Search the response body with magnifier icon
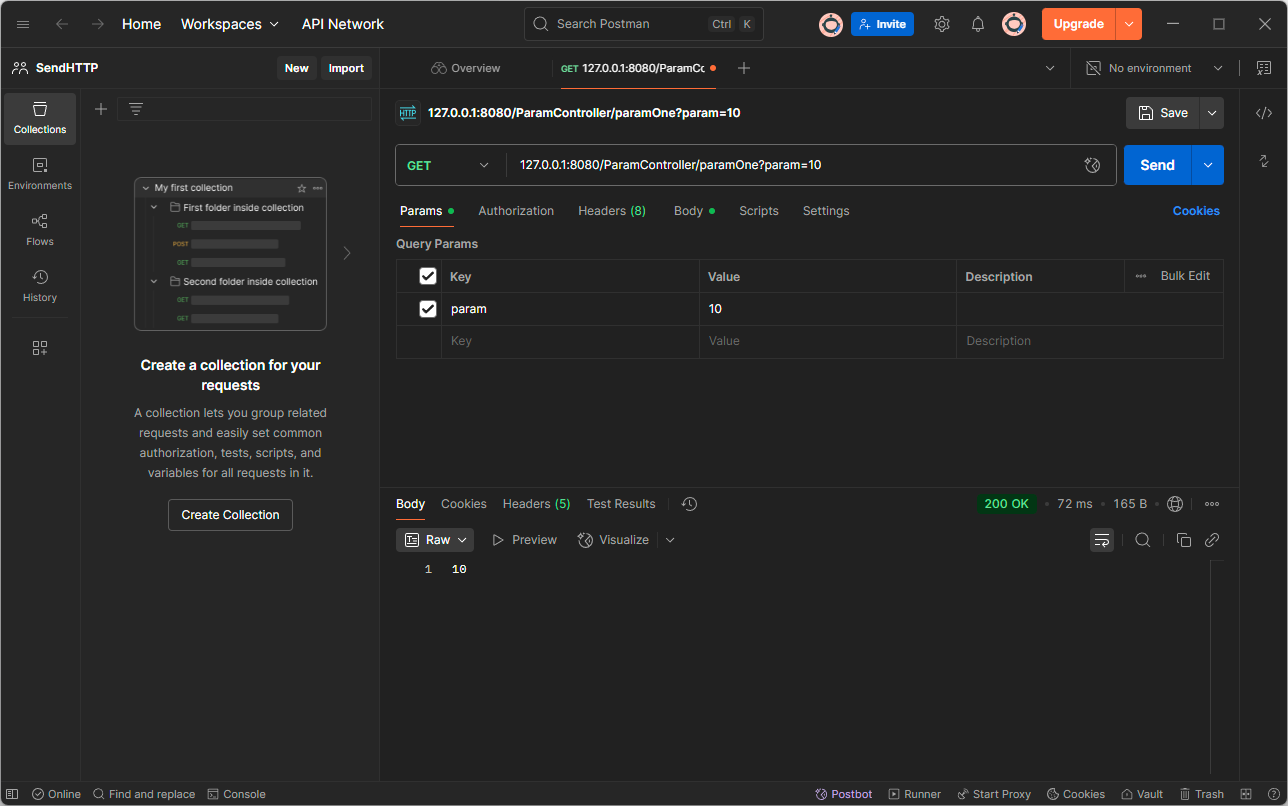Screen dimensions: 1288x806 (1143, 540)
